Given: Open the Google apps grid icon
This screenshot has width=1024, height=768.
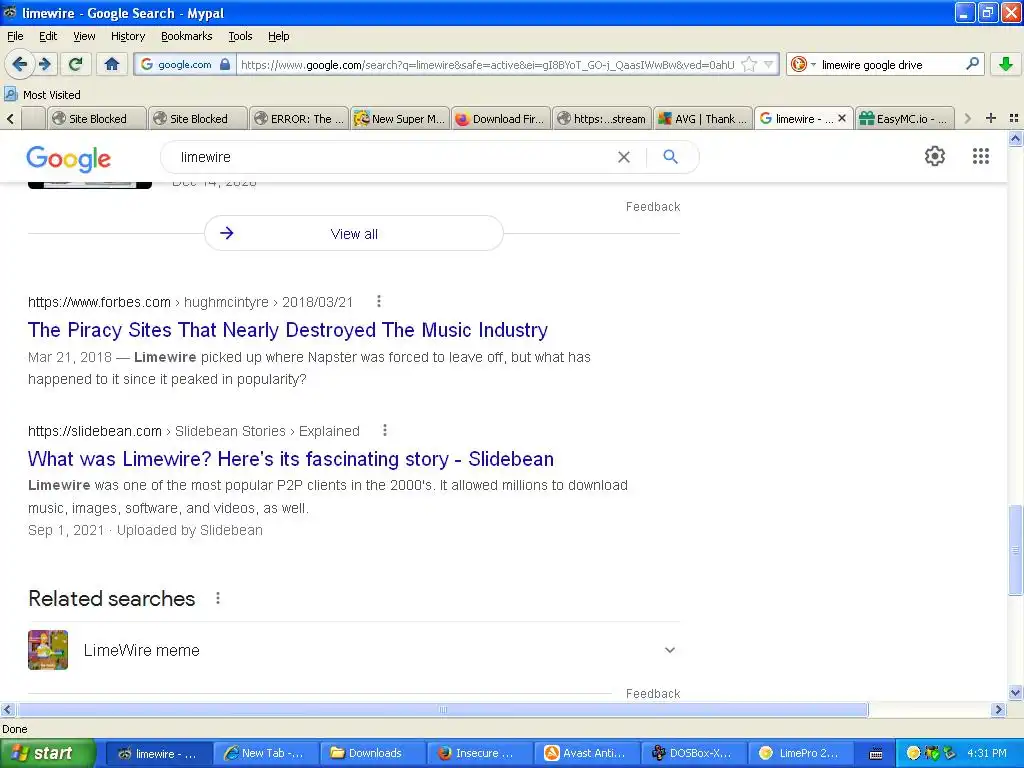Looking at the screenshot, I should 980,156.
